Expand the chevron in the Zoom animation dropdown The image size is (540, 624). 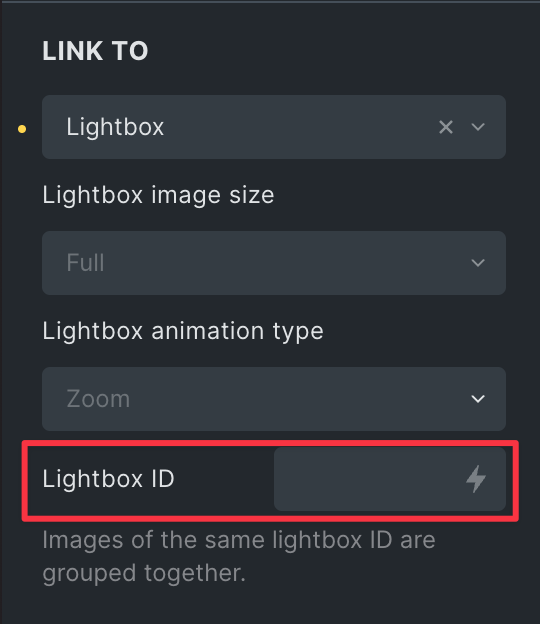pyautogui.click(x=478, y=399)
